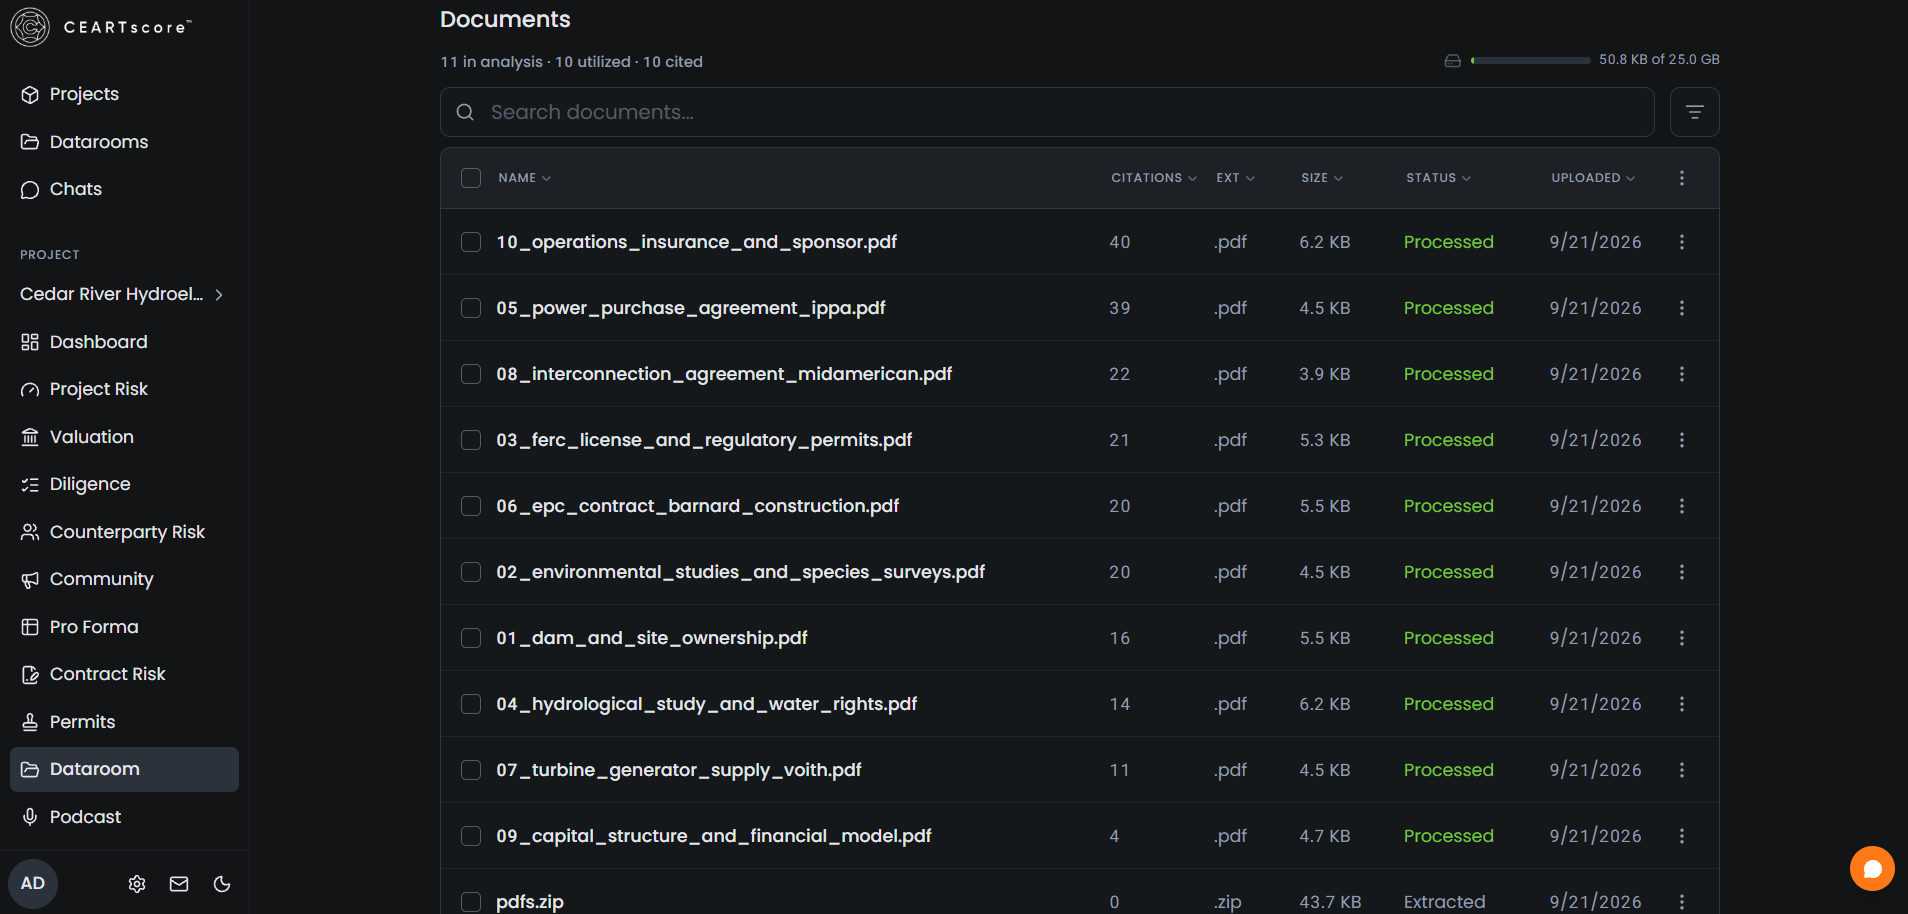Check the pdfs.zip checkbox

471,902
